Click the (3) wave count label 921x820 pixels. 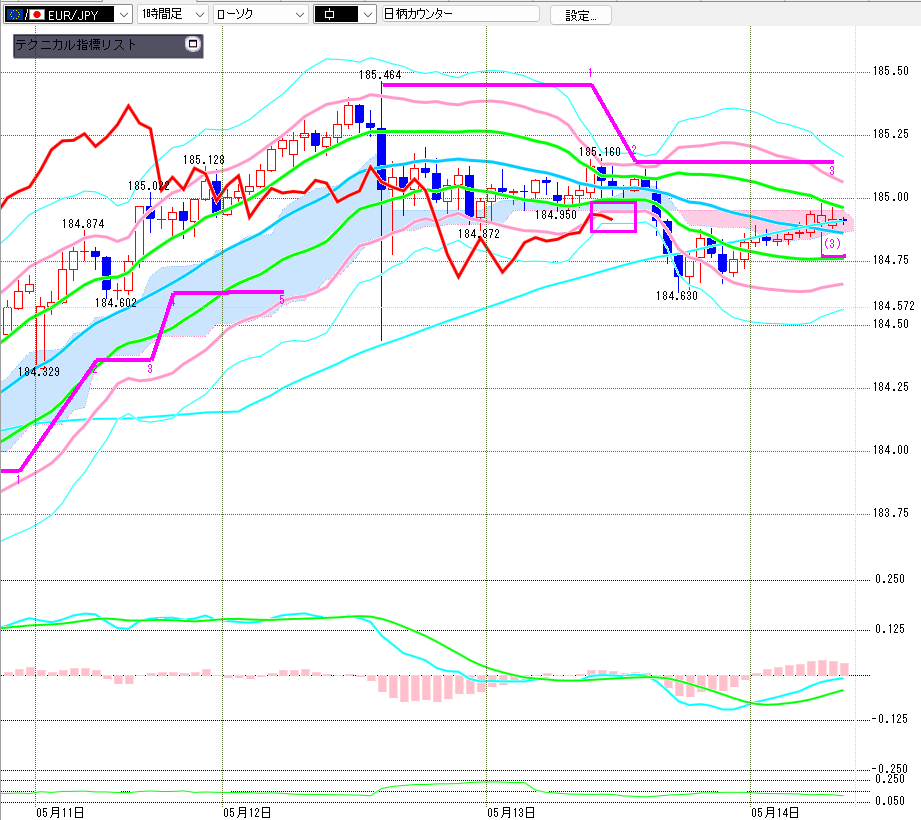pyautogui.click(x=832, y=243)
